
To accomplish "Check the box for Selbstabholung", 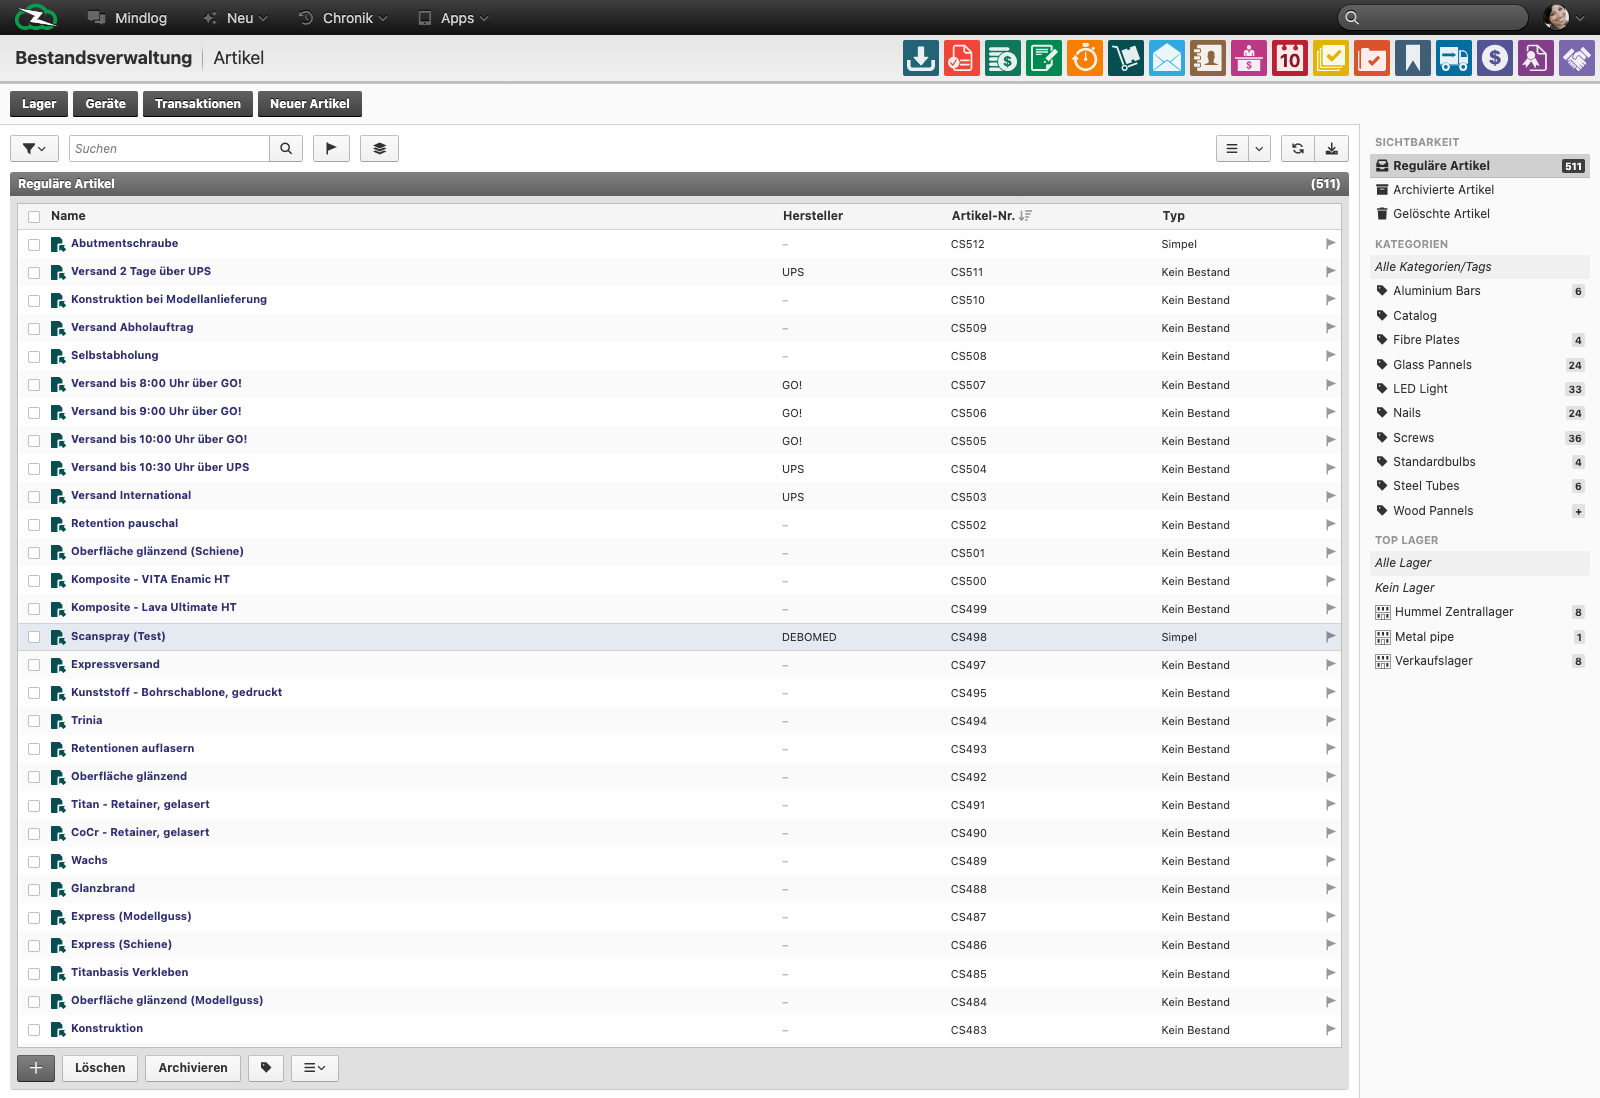I will 34,357.
